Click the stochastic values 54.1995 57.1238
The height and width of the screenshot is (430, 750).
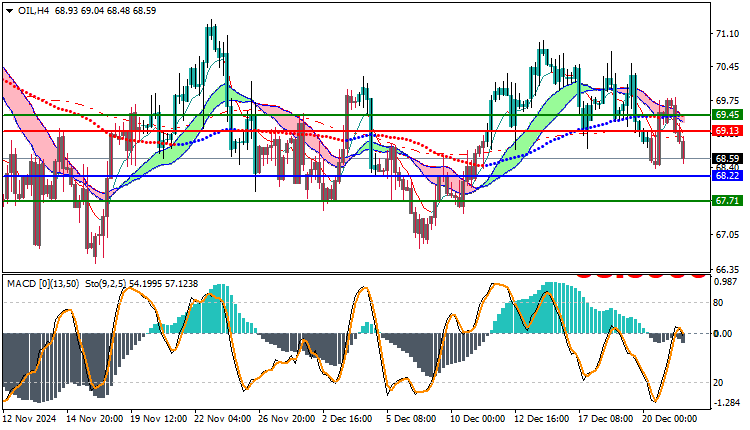[164, 284]
